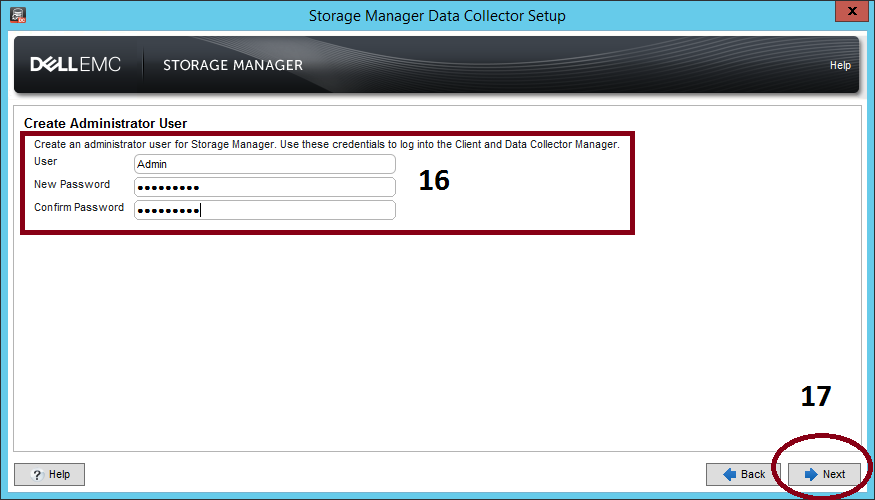Viewport: 875px width, 500px height.
Task: Click the Dell EMC logo
Action: coord(75,65)
